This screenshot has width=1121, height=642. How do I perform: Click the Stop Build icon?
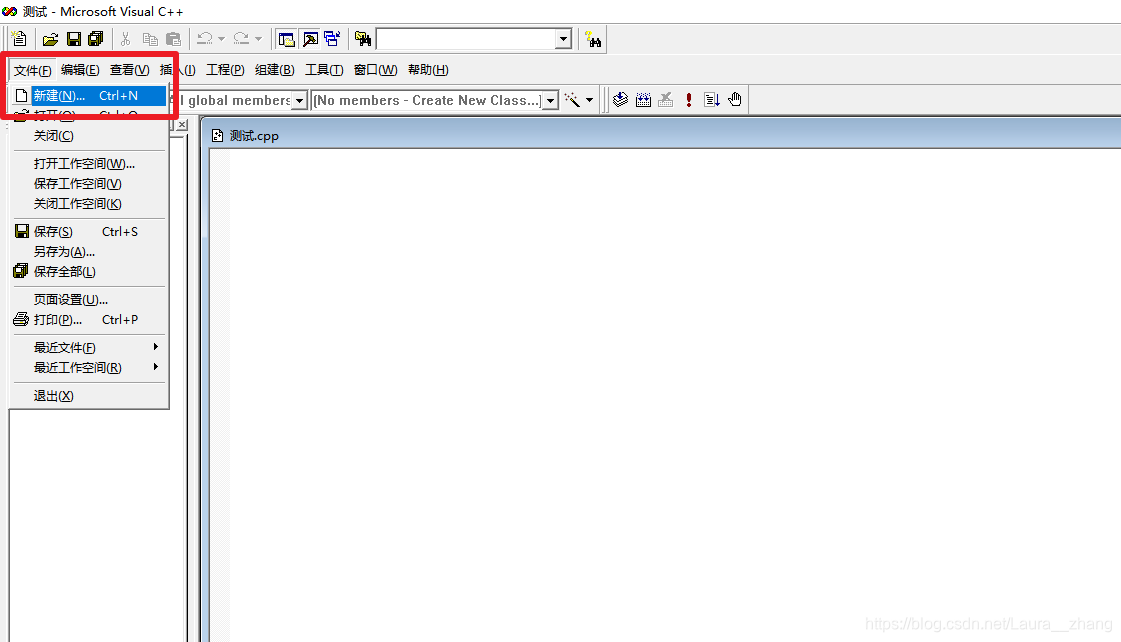point(666,100)
